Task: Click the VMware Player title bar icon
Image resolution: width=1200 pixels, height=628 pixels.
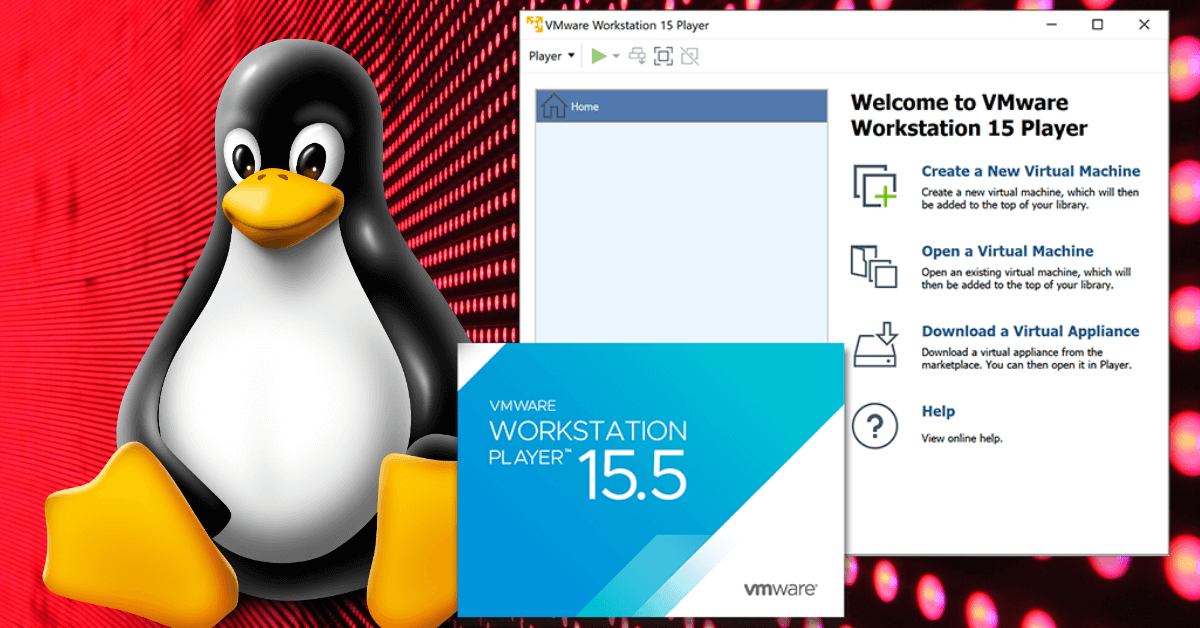Action: pyautogui.click(x=535, y=25)
